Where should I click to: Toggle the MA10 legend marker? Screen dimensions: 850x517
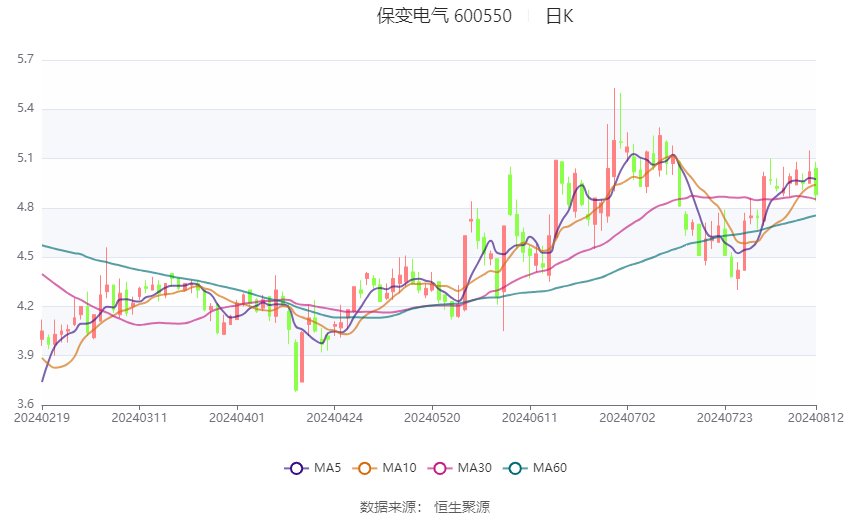coord(364,468)
